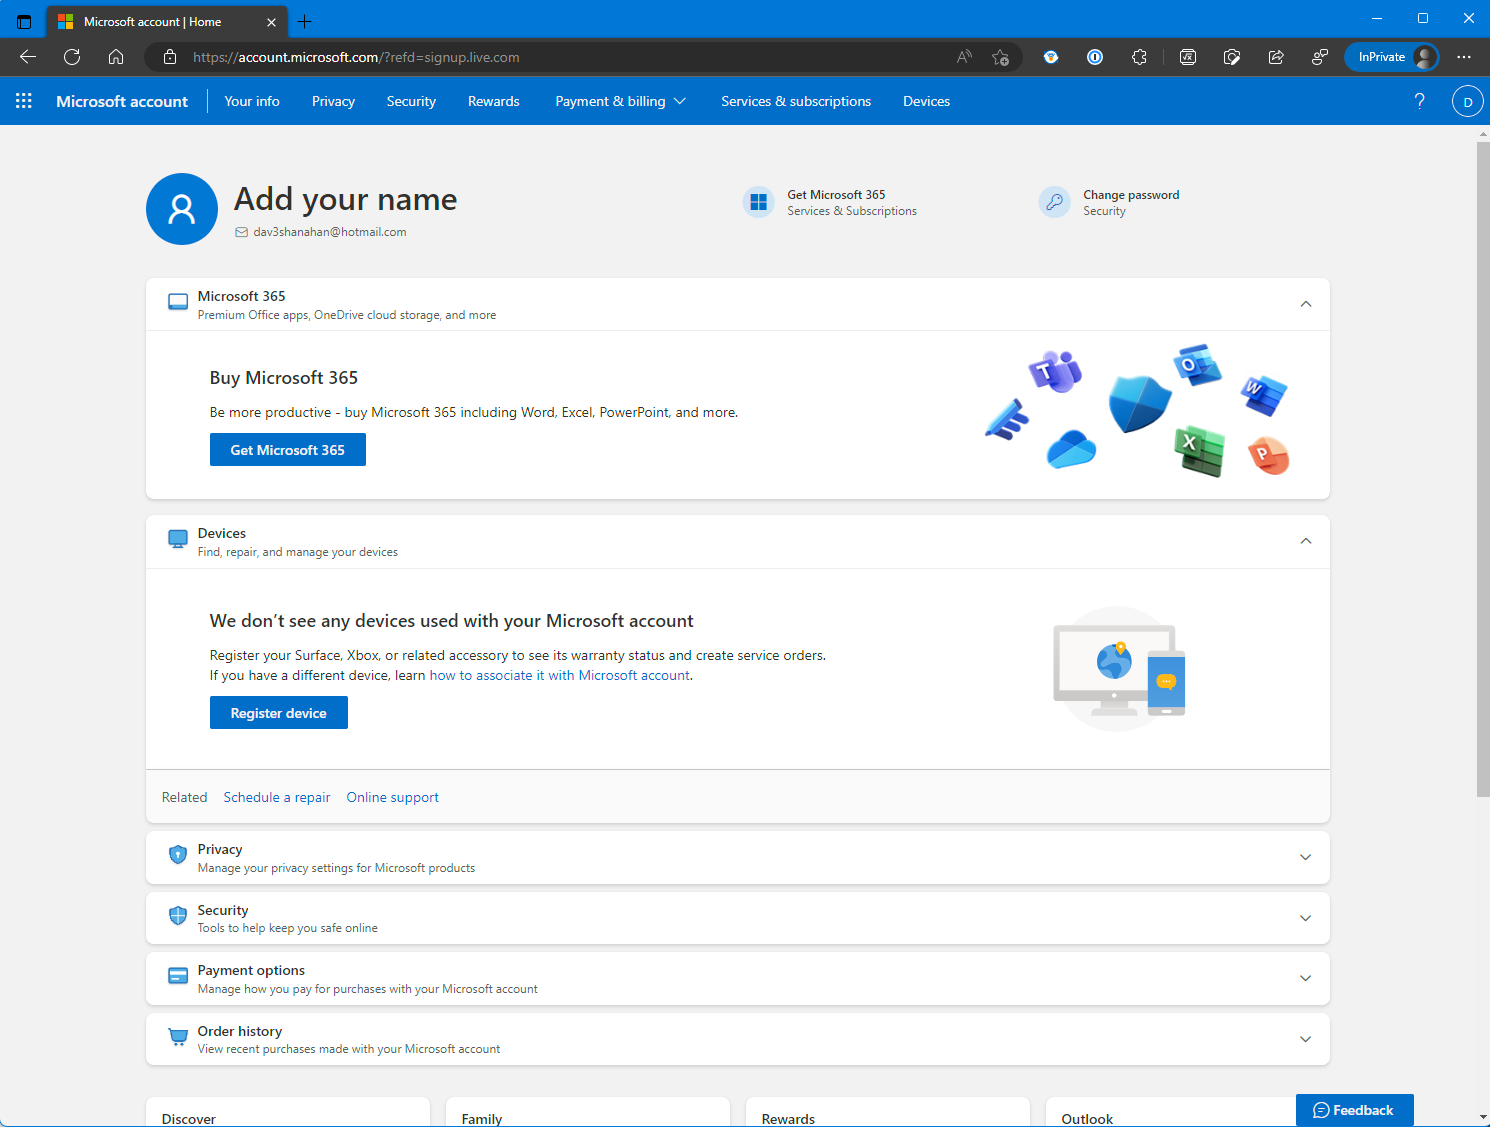Screen dimensions: 1490x1127
Task: Collapse the Microsoft 365 section
Action: coord(1306,304)
